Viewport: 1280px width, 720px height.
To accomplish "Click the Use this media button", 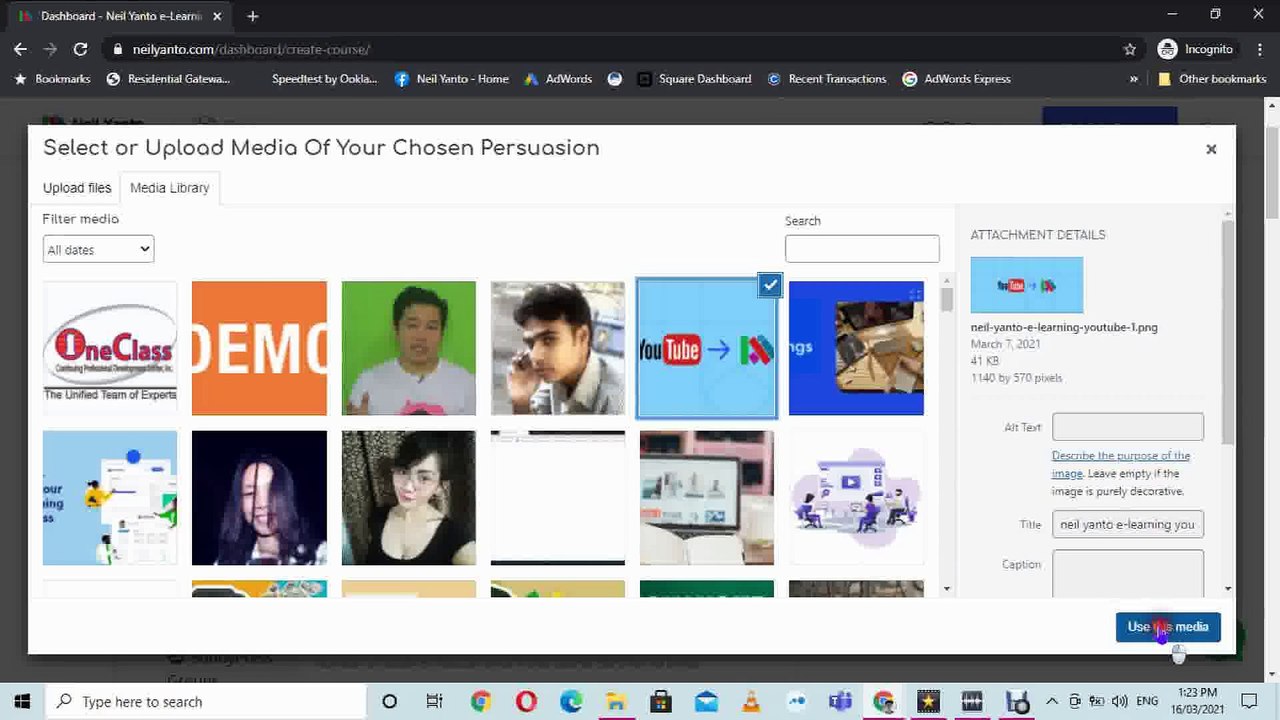I will pos(1168,627).
